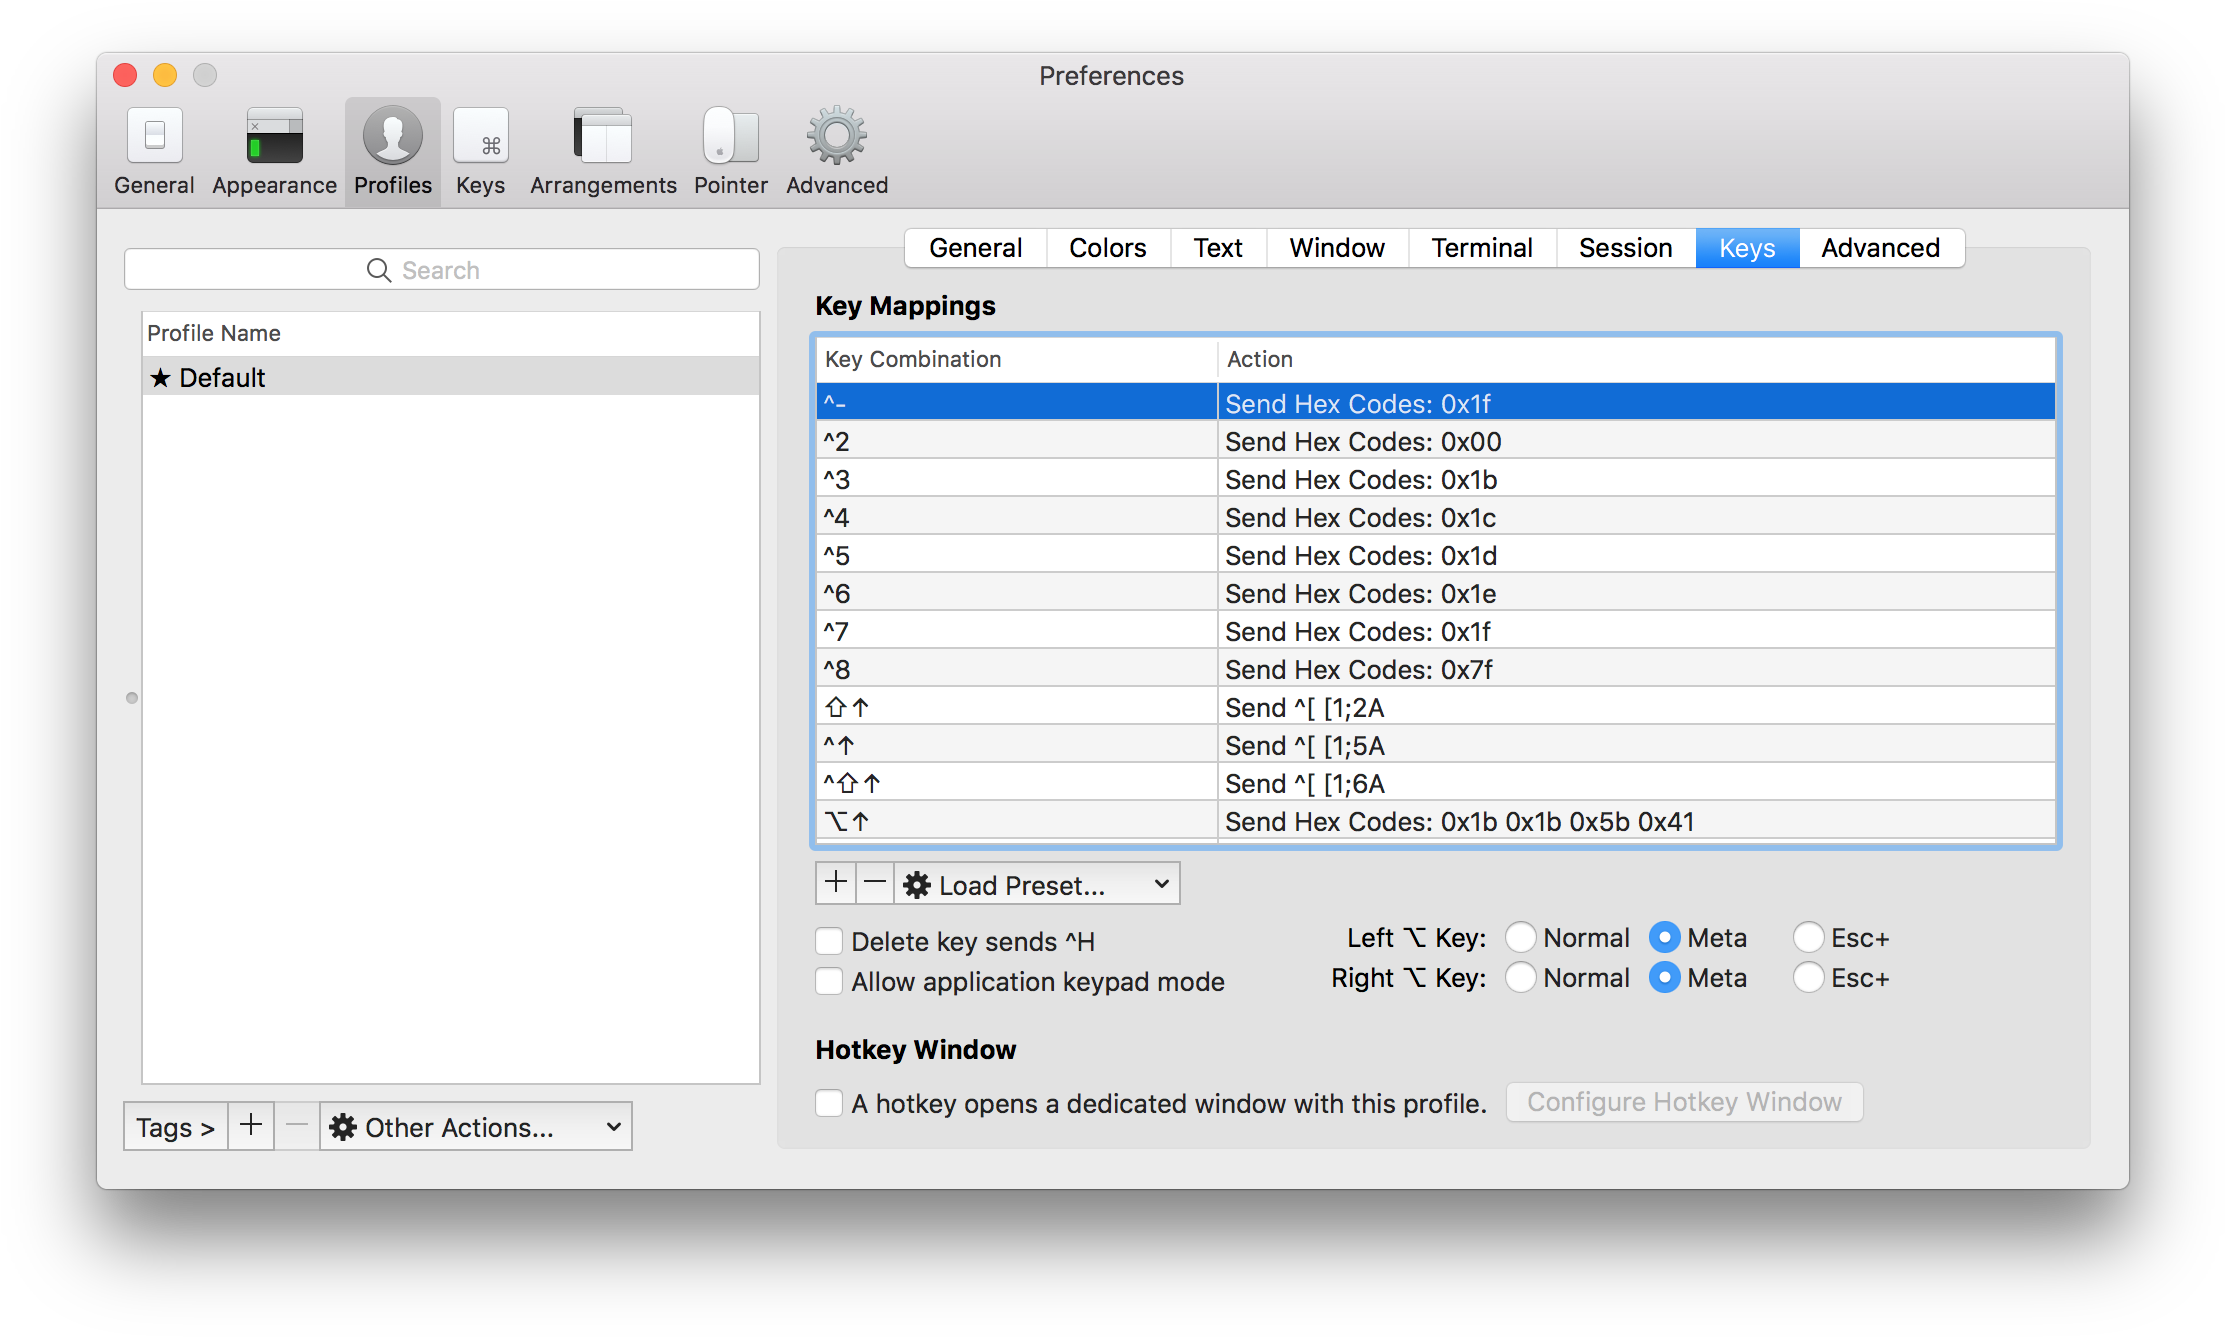Screen dimensions: 2225x1337
Task: Open the Appearance preferences icon
Action: tap(274, 151)
